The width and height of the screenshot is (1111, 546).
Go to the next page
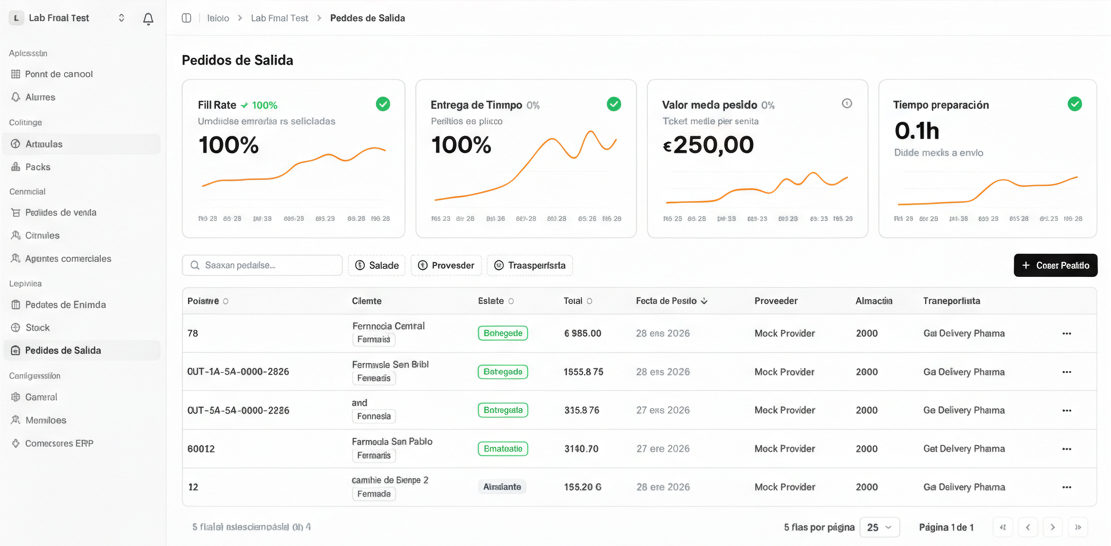click(1053, 527)
